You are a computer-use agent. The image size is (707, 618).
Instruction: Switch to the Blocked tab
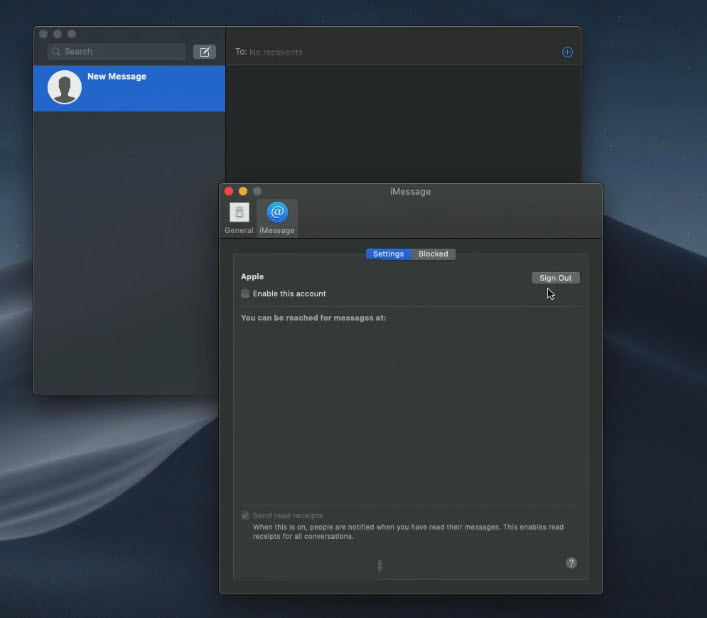(433, 254)
